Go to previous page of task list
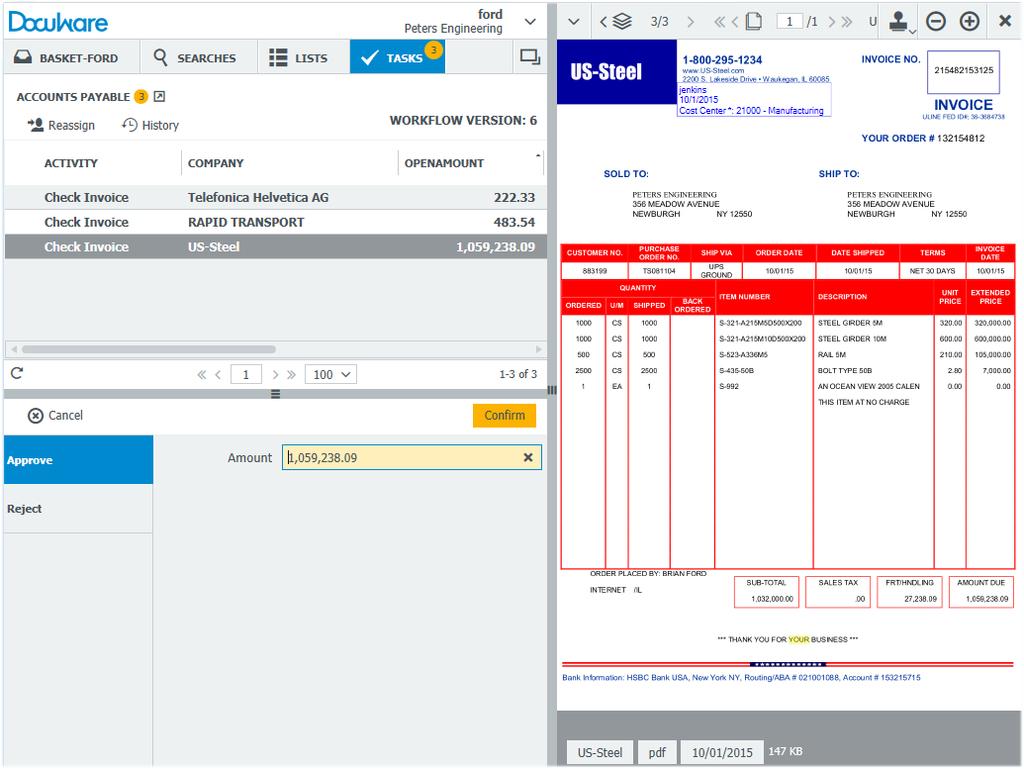This screenshot has height=769, width=1024. 218,375
